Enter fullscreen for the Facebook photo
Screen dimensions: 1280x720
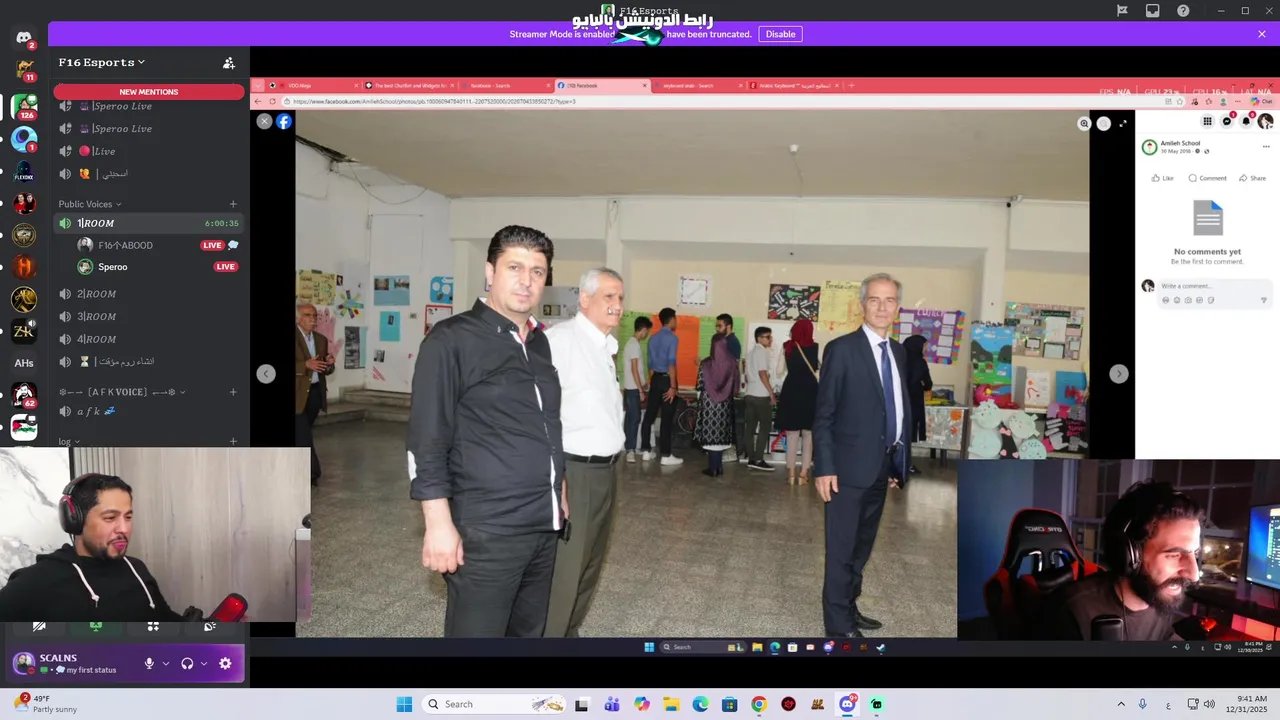(x=1123, y=124)
